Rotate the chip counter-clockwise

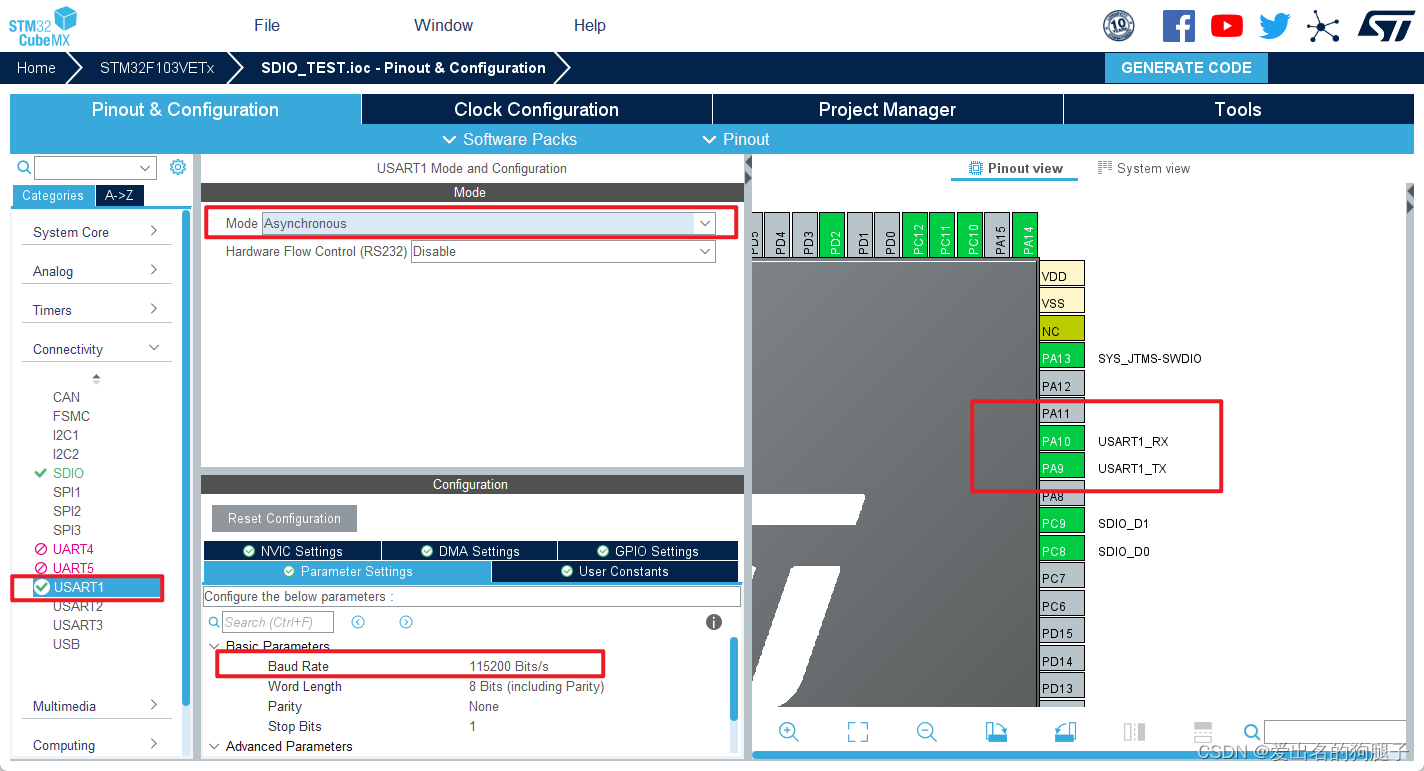point(1065,732)
